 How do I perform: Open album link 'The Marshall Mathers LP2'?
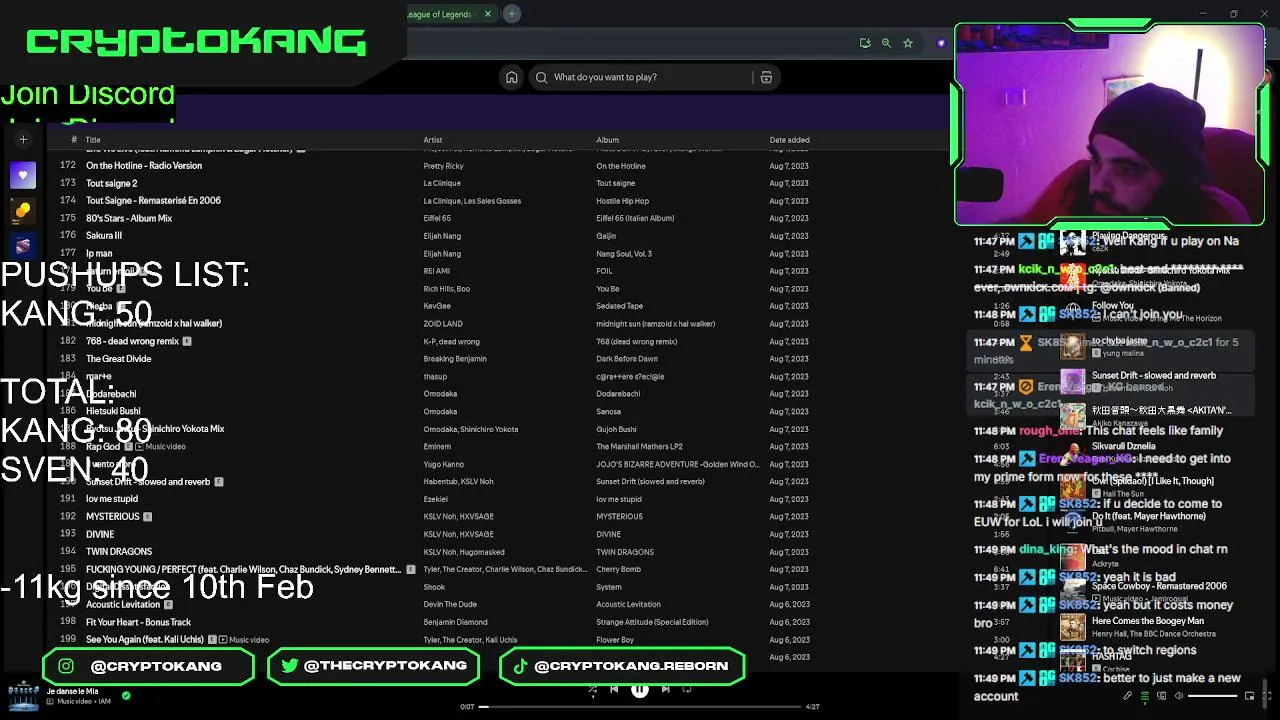point(639,447)
